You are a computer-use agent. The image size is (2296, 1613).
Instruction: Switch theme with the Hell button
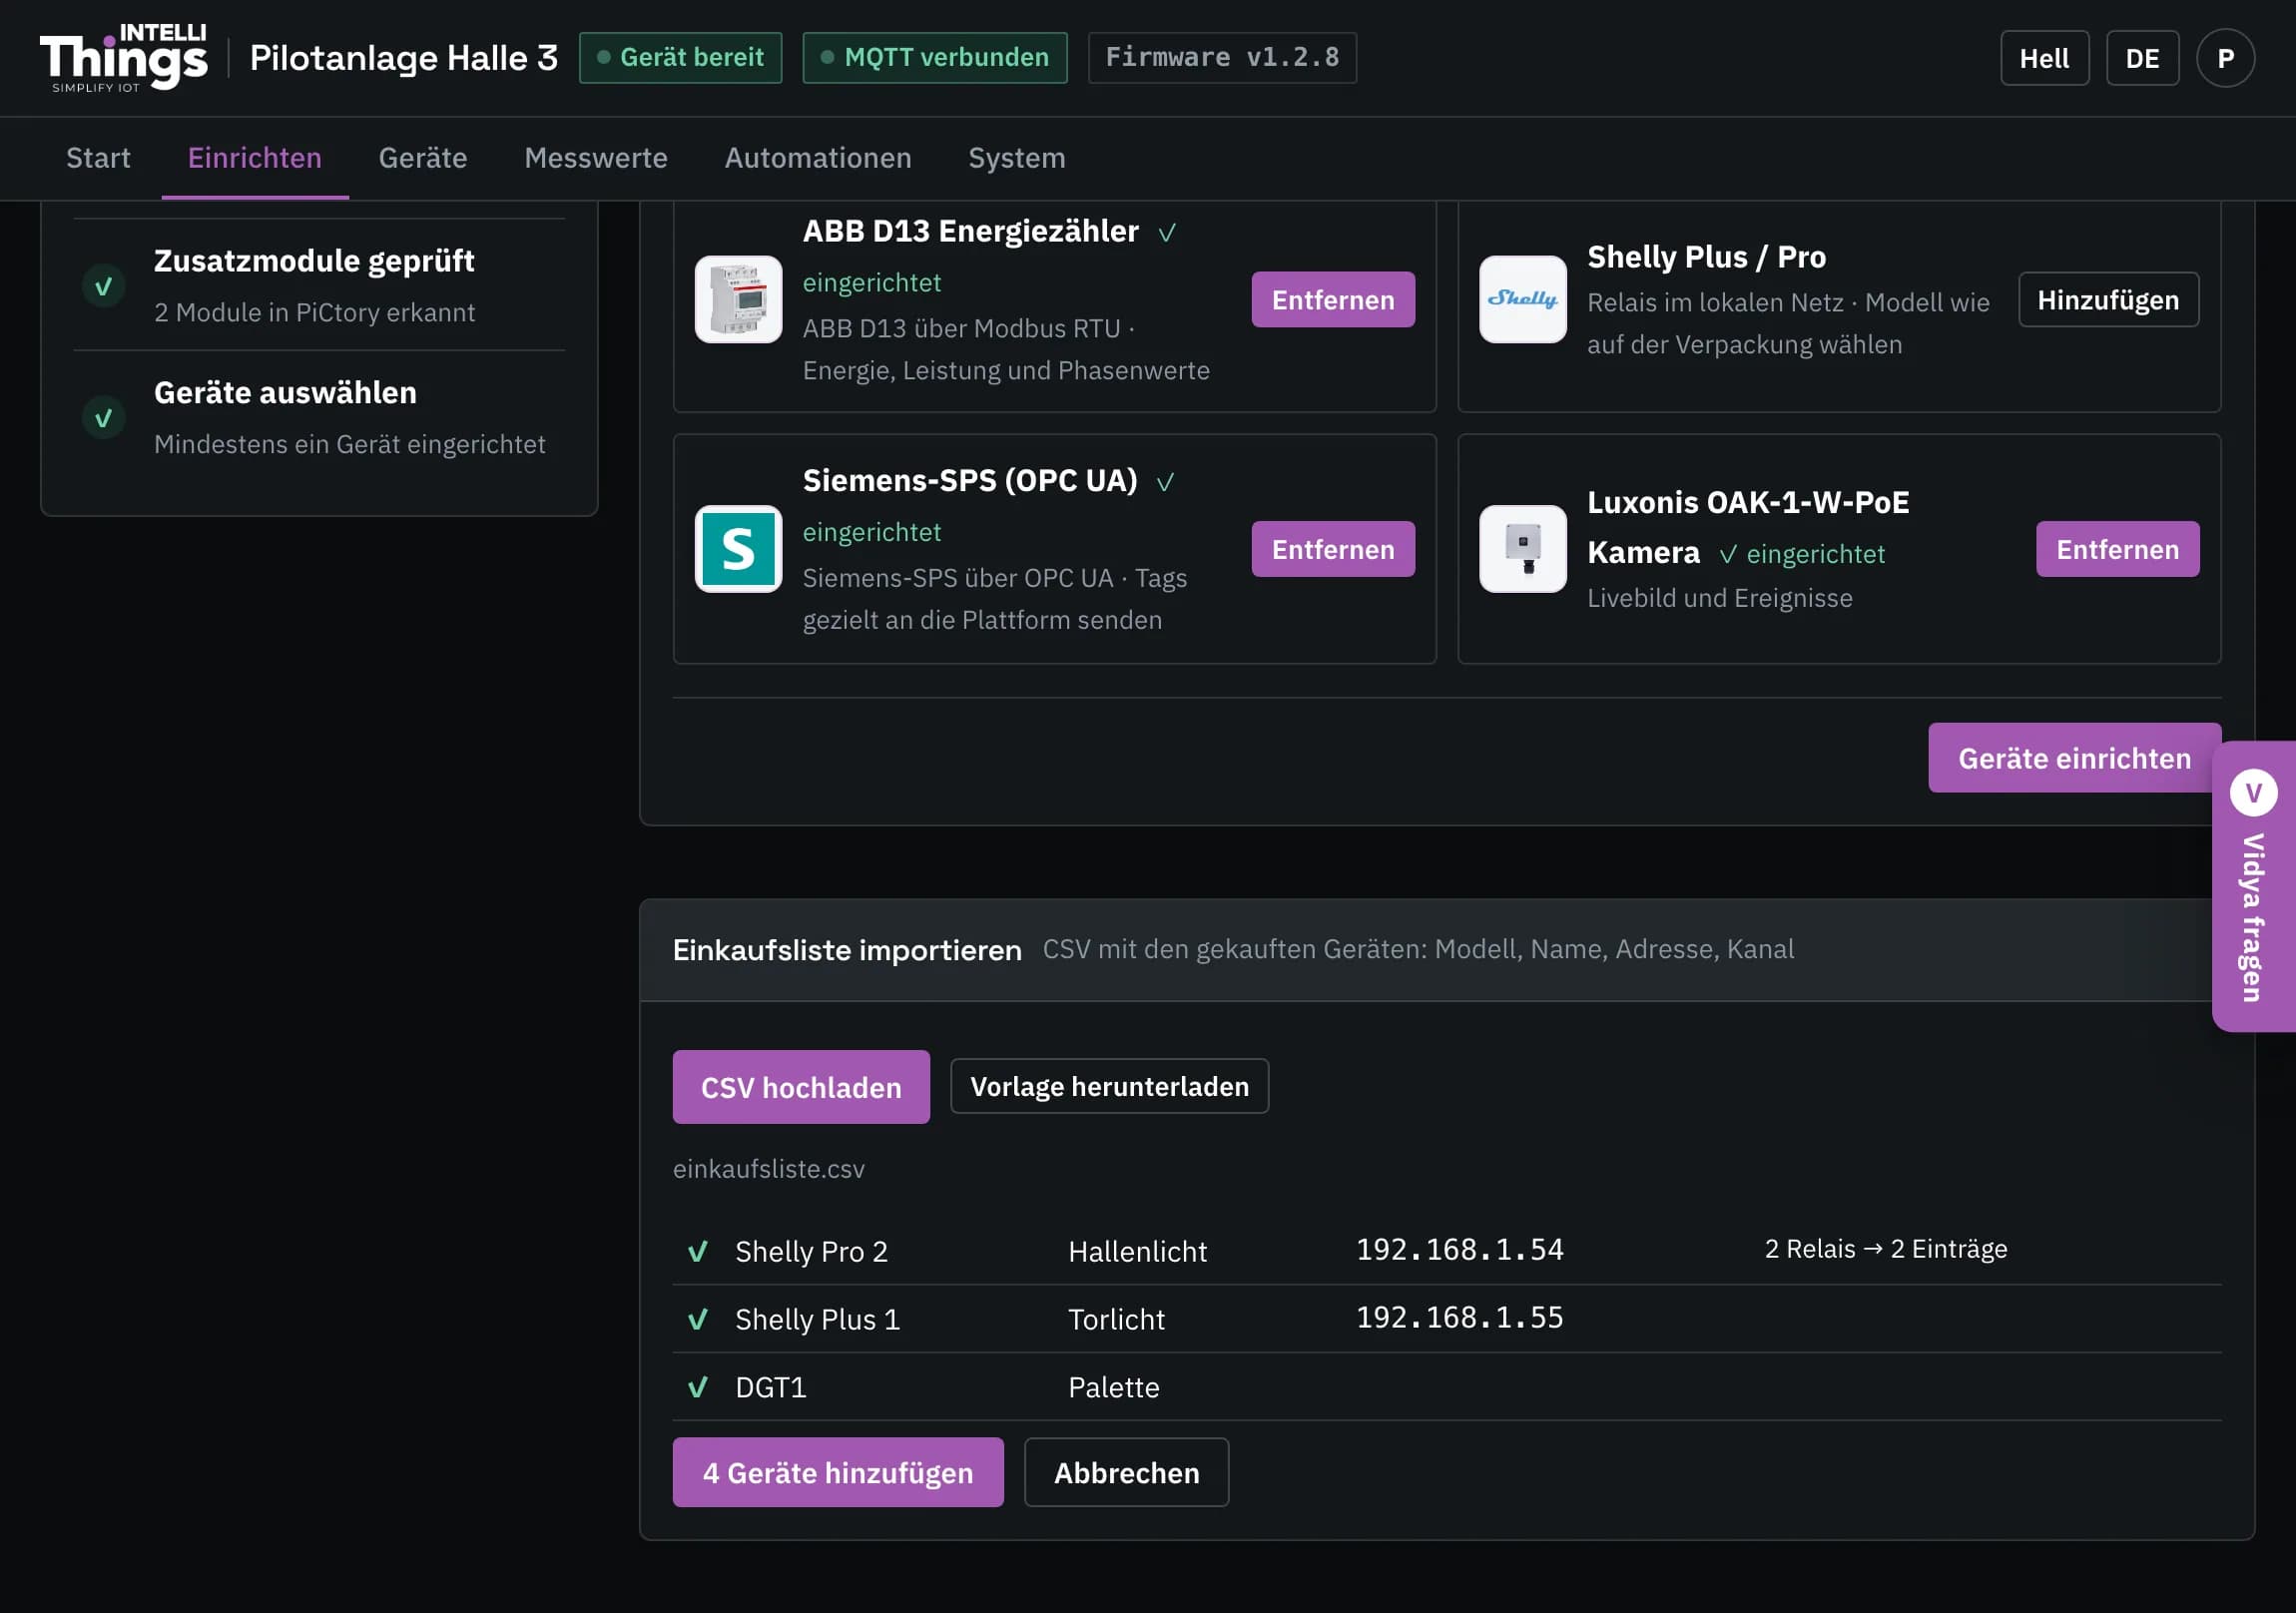[x=2044, y=58]
